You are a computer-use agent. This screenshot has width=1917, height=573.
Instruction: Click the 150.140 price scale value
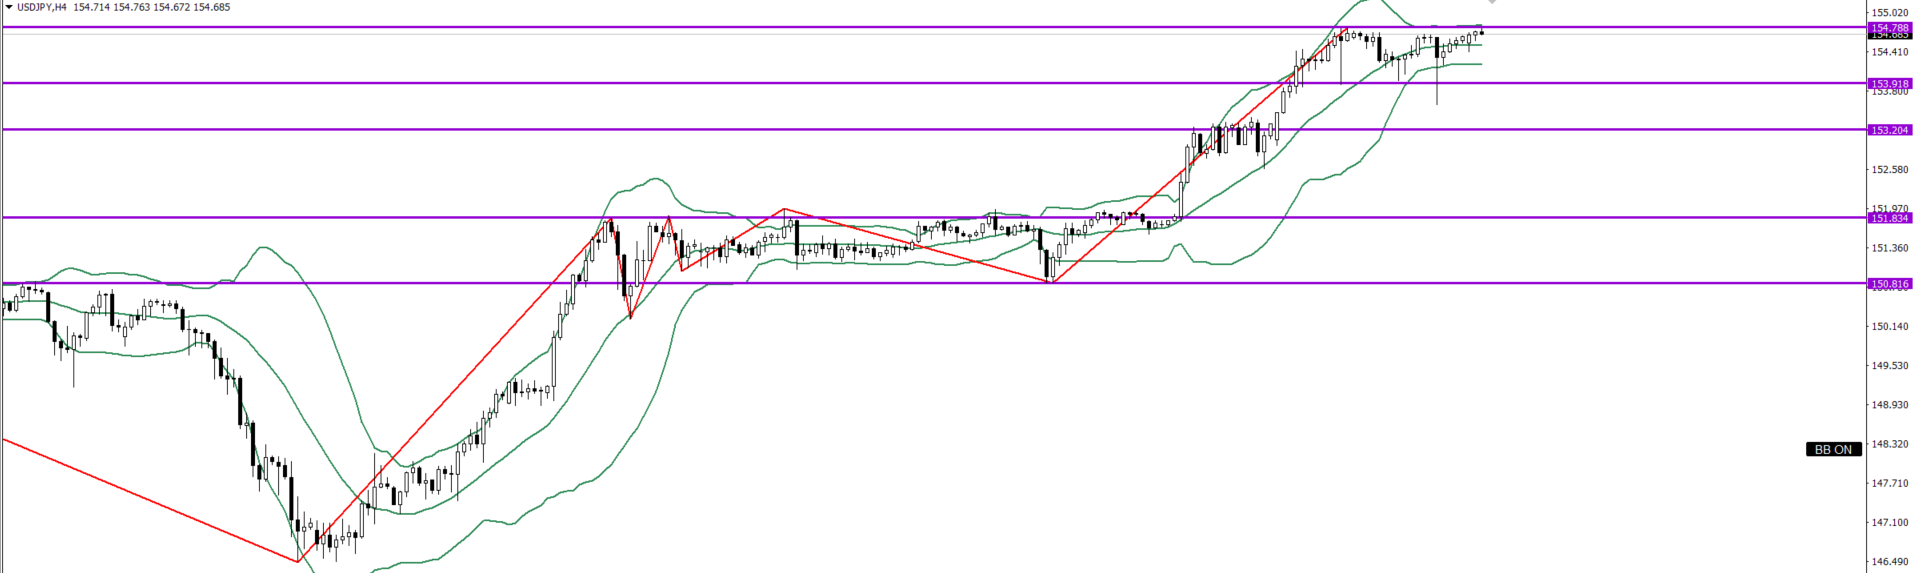(1890, 326)
